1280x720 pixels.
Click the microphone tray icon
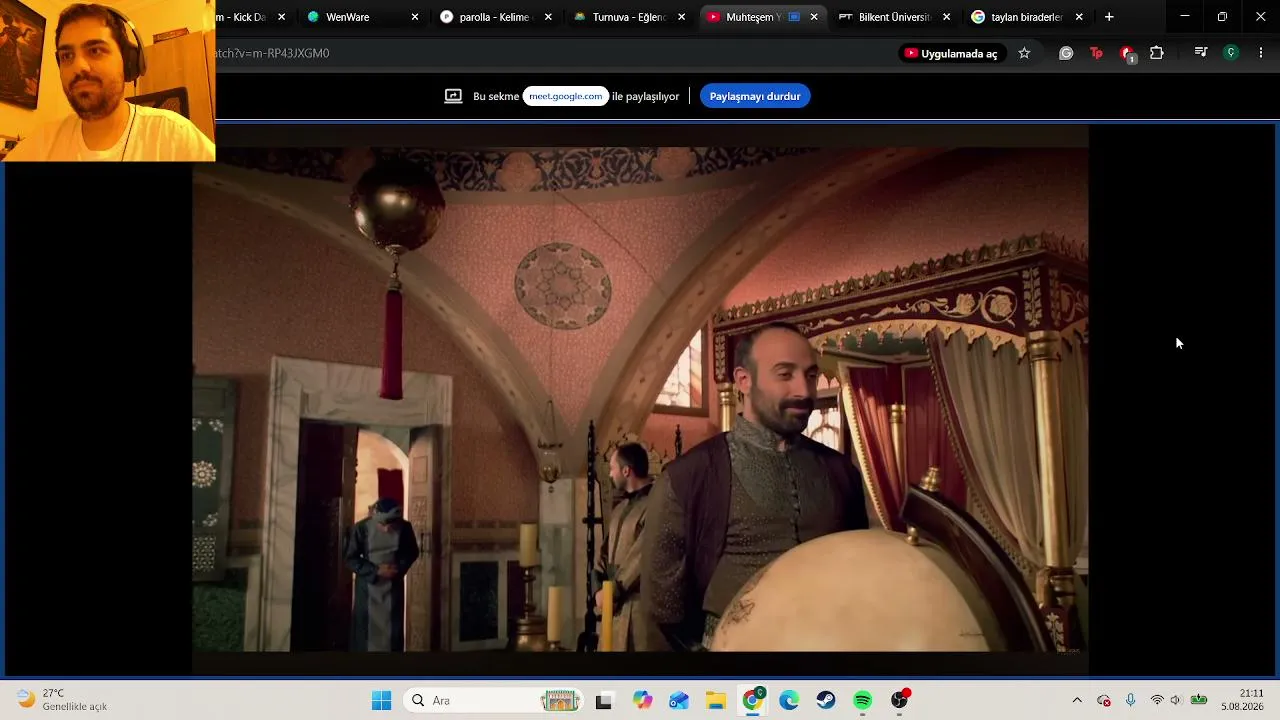point(1130,701)
